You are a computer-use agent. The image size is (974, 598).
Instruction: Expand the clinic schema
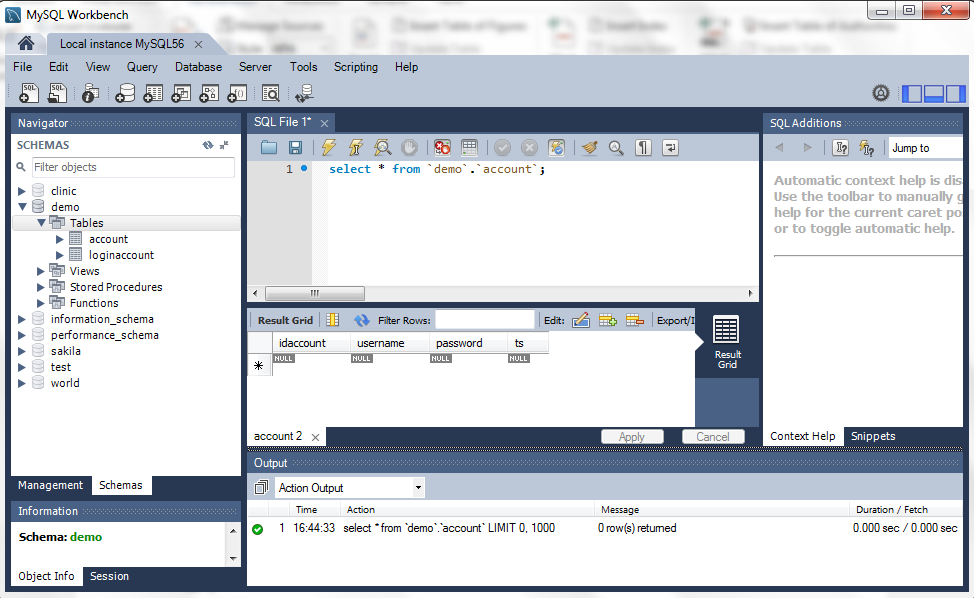(22, 191)
